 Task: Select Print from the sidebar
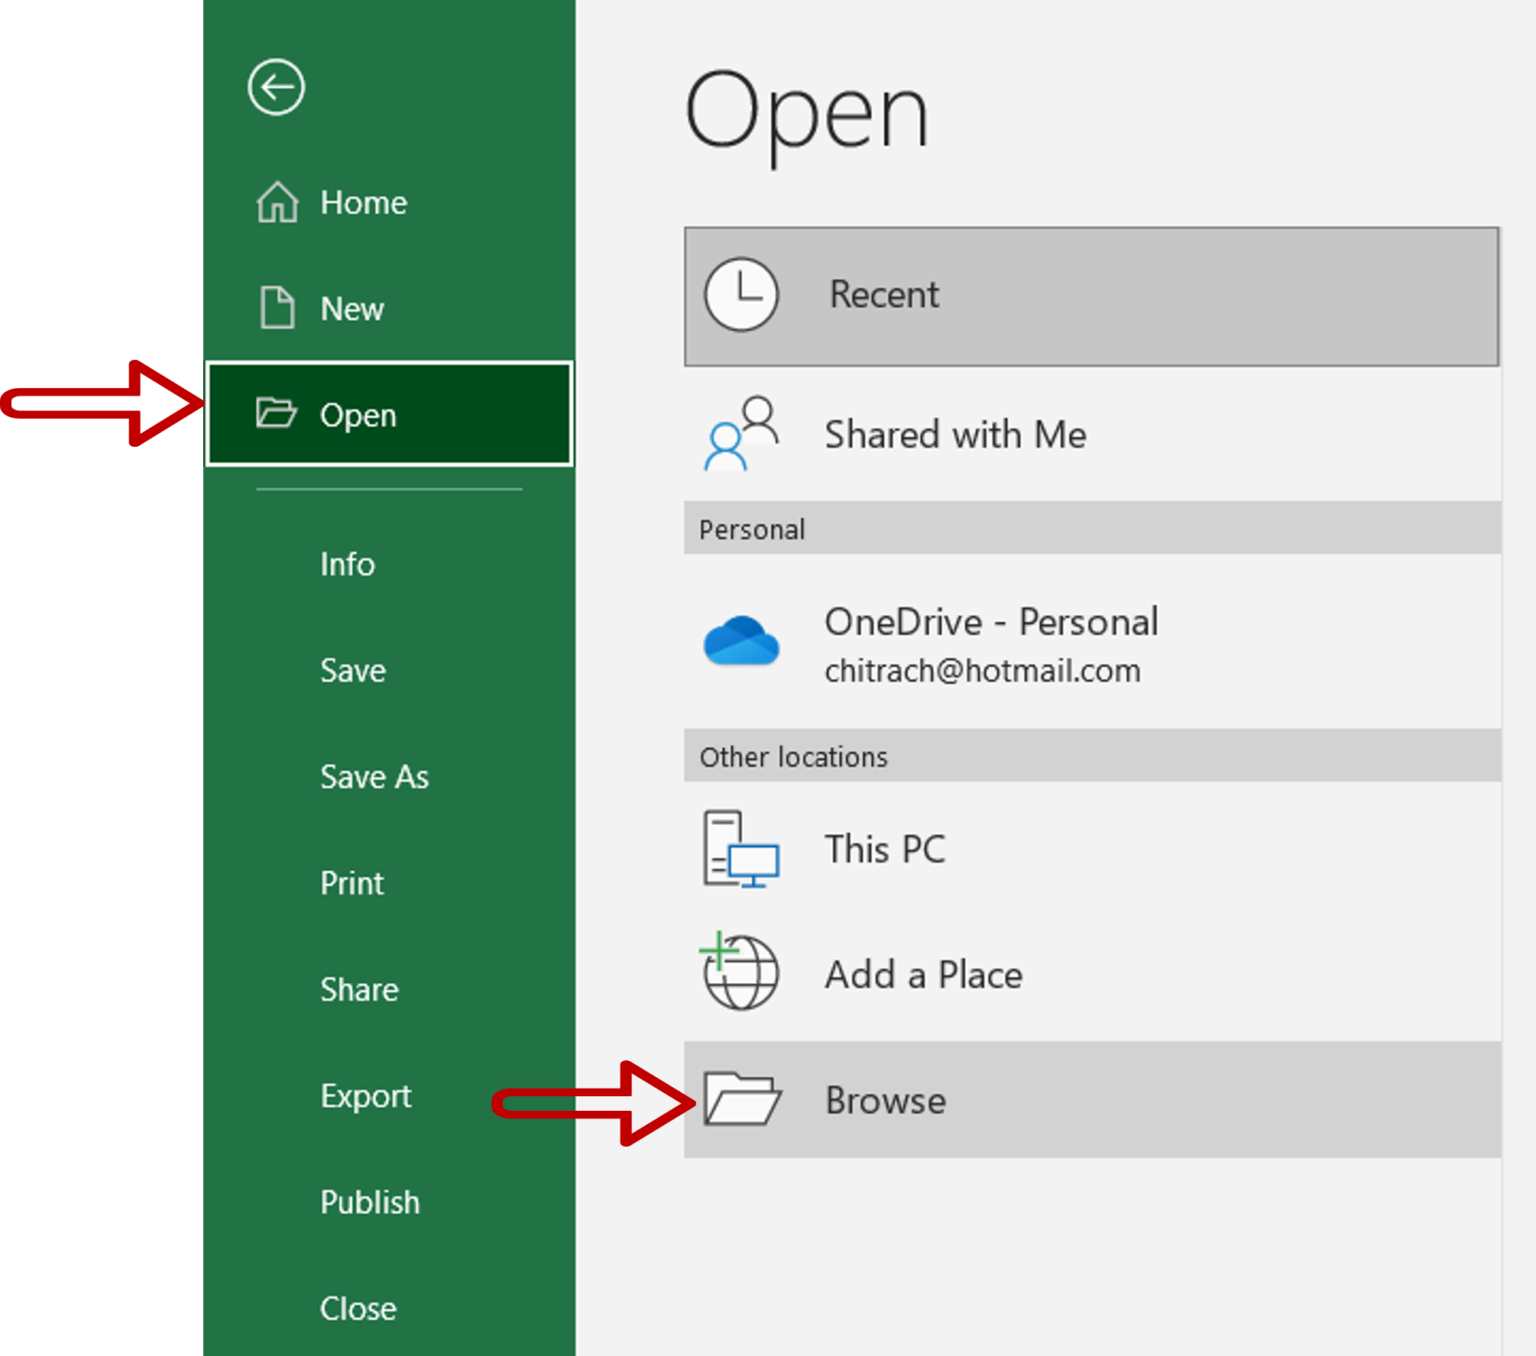[x=351, y=883]
